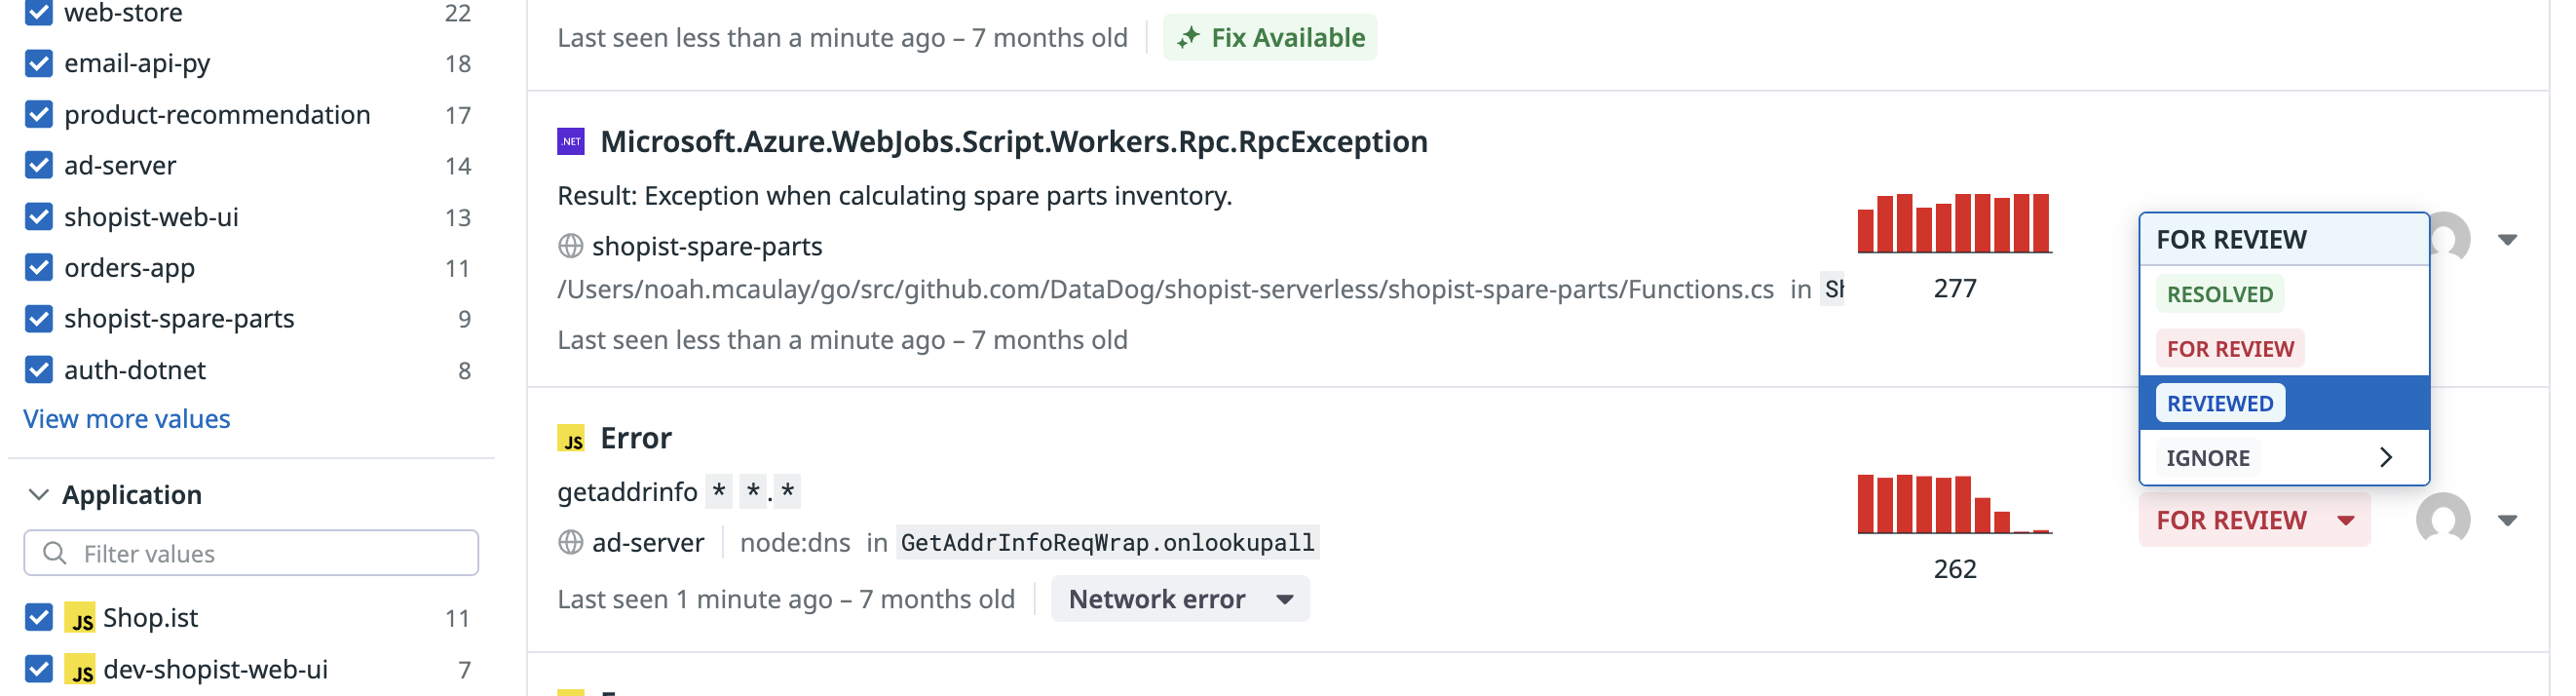Click the Fix Available button
The height and width of the screenshot is (696, 2576).
(x=1270, y=38)
